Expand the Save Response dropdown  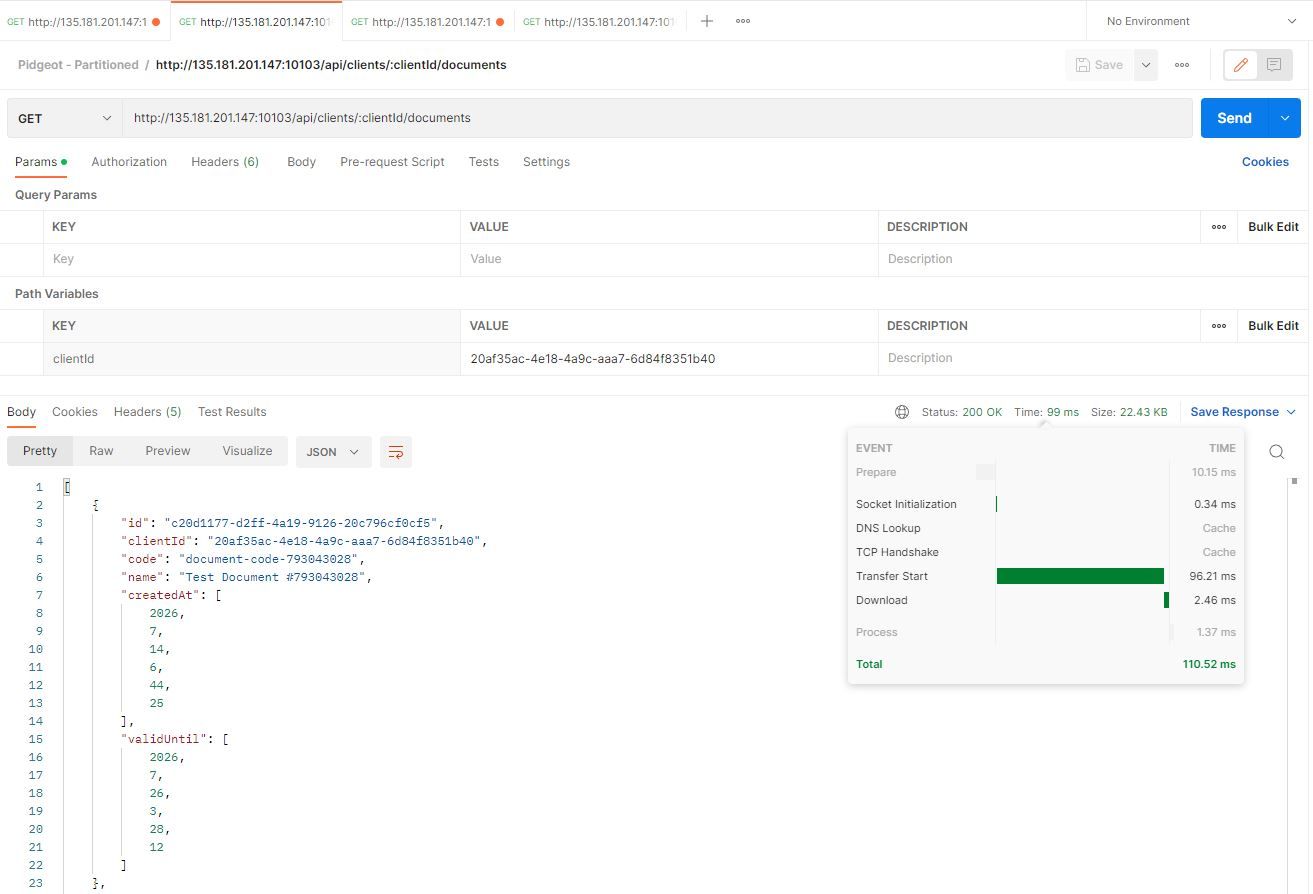click(x=1243, y=412)
